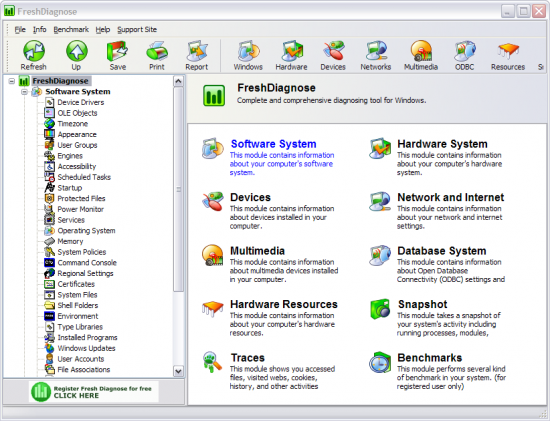Open the Support Site menu
This screenshot has height=421, width=550.
[x=137, y=29]
